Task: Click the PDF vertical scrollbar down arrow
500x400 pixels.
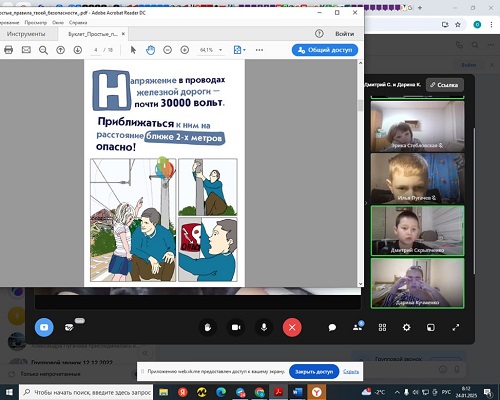Action: pos(360,284)
